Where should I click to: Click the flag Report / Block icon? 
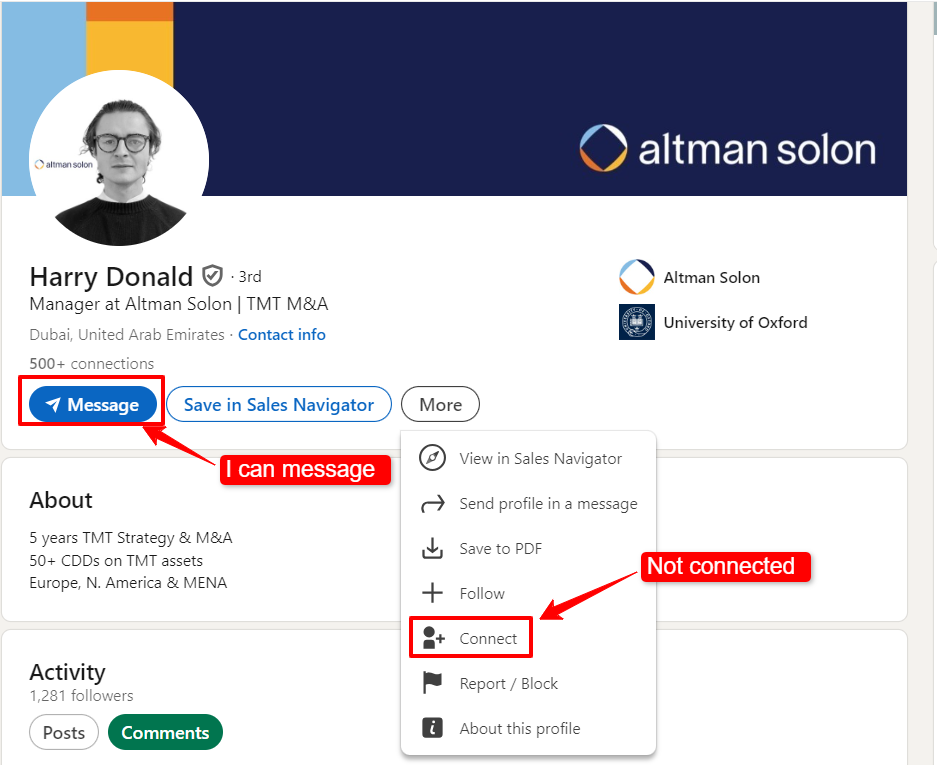(432, 683)
